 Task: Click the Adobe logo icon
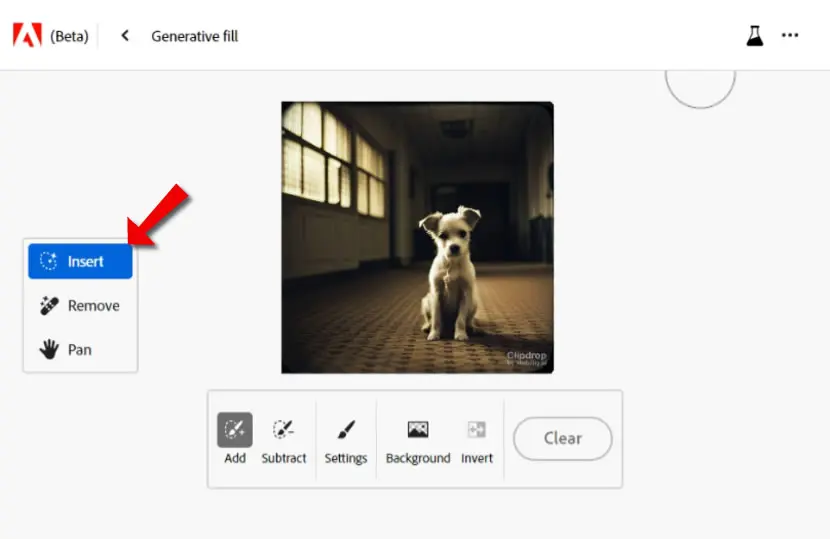27,35
